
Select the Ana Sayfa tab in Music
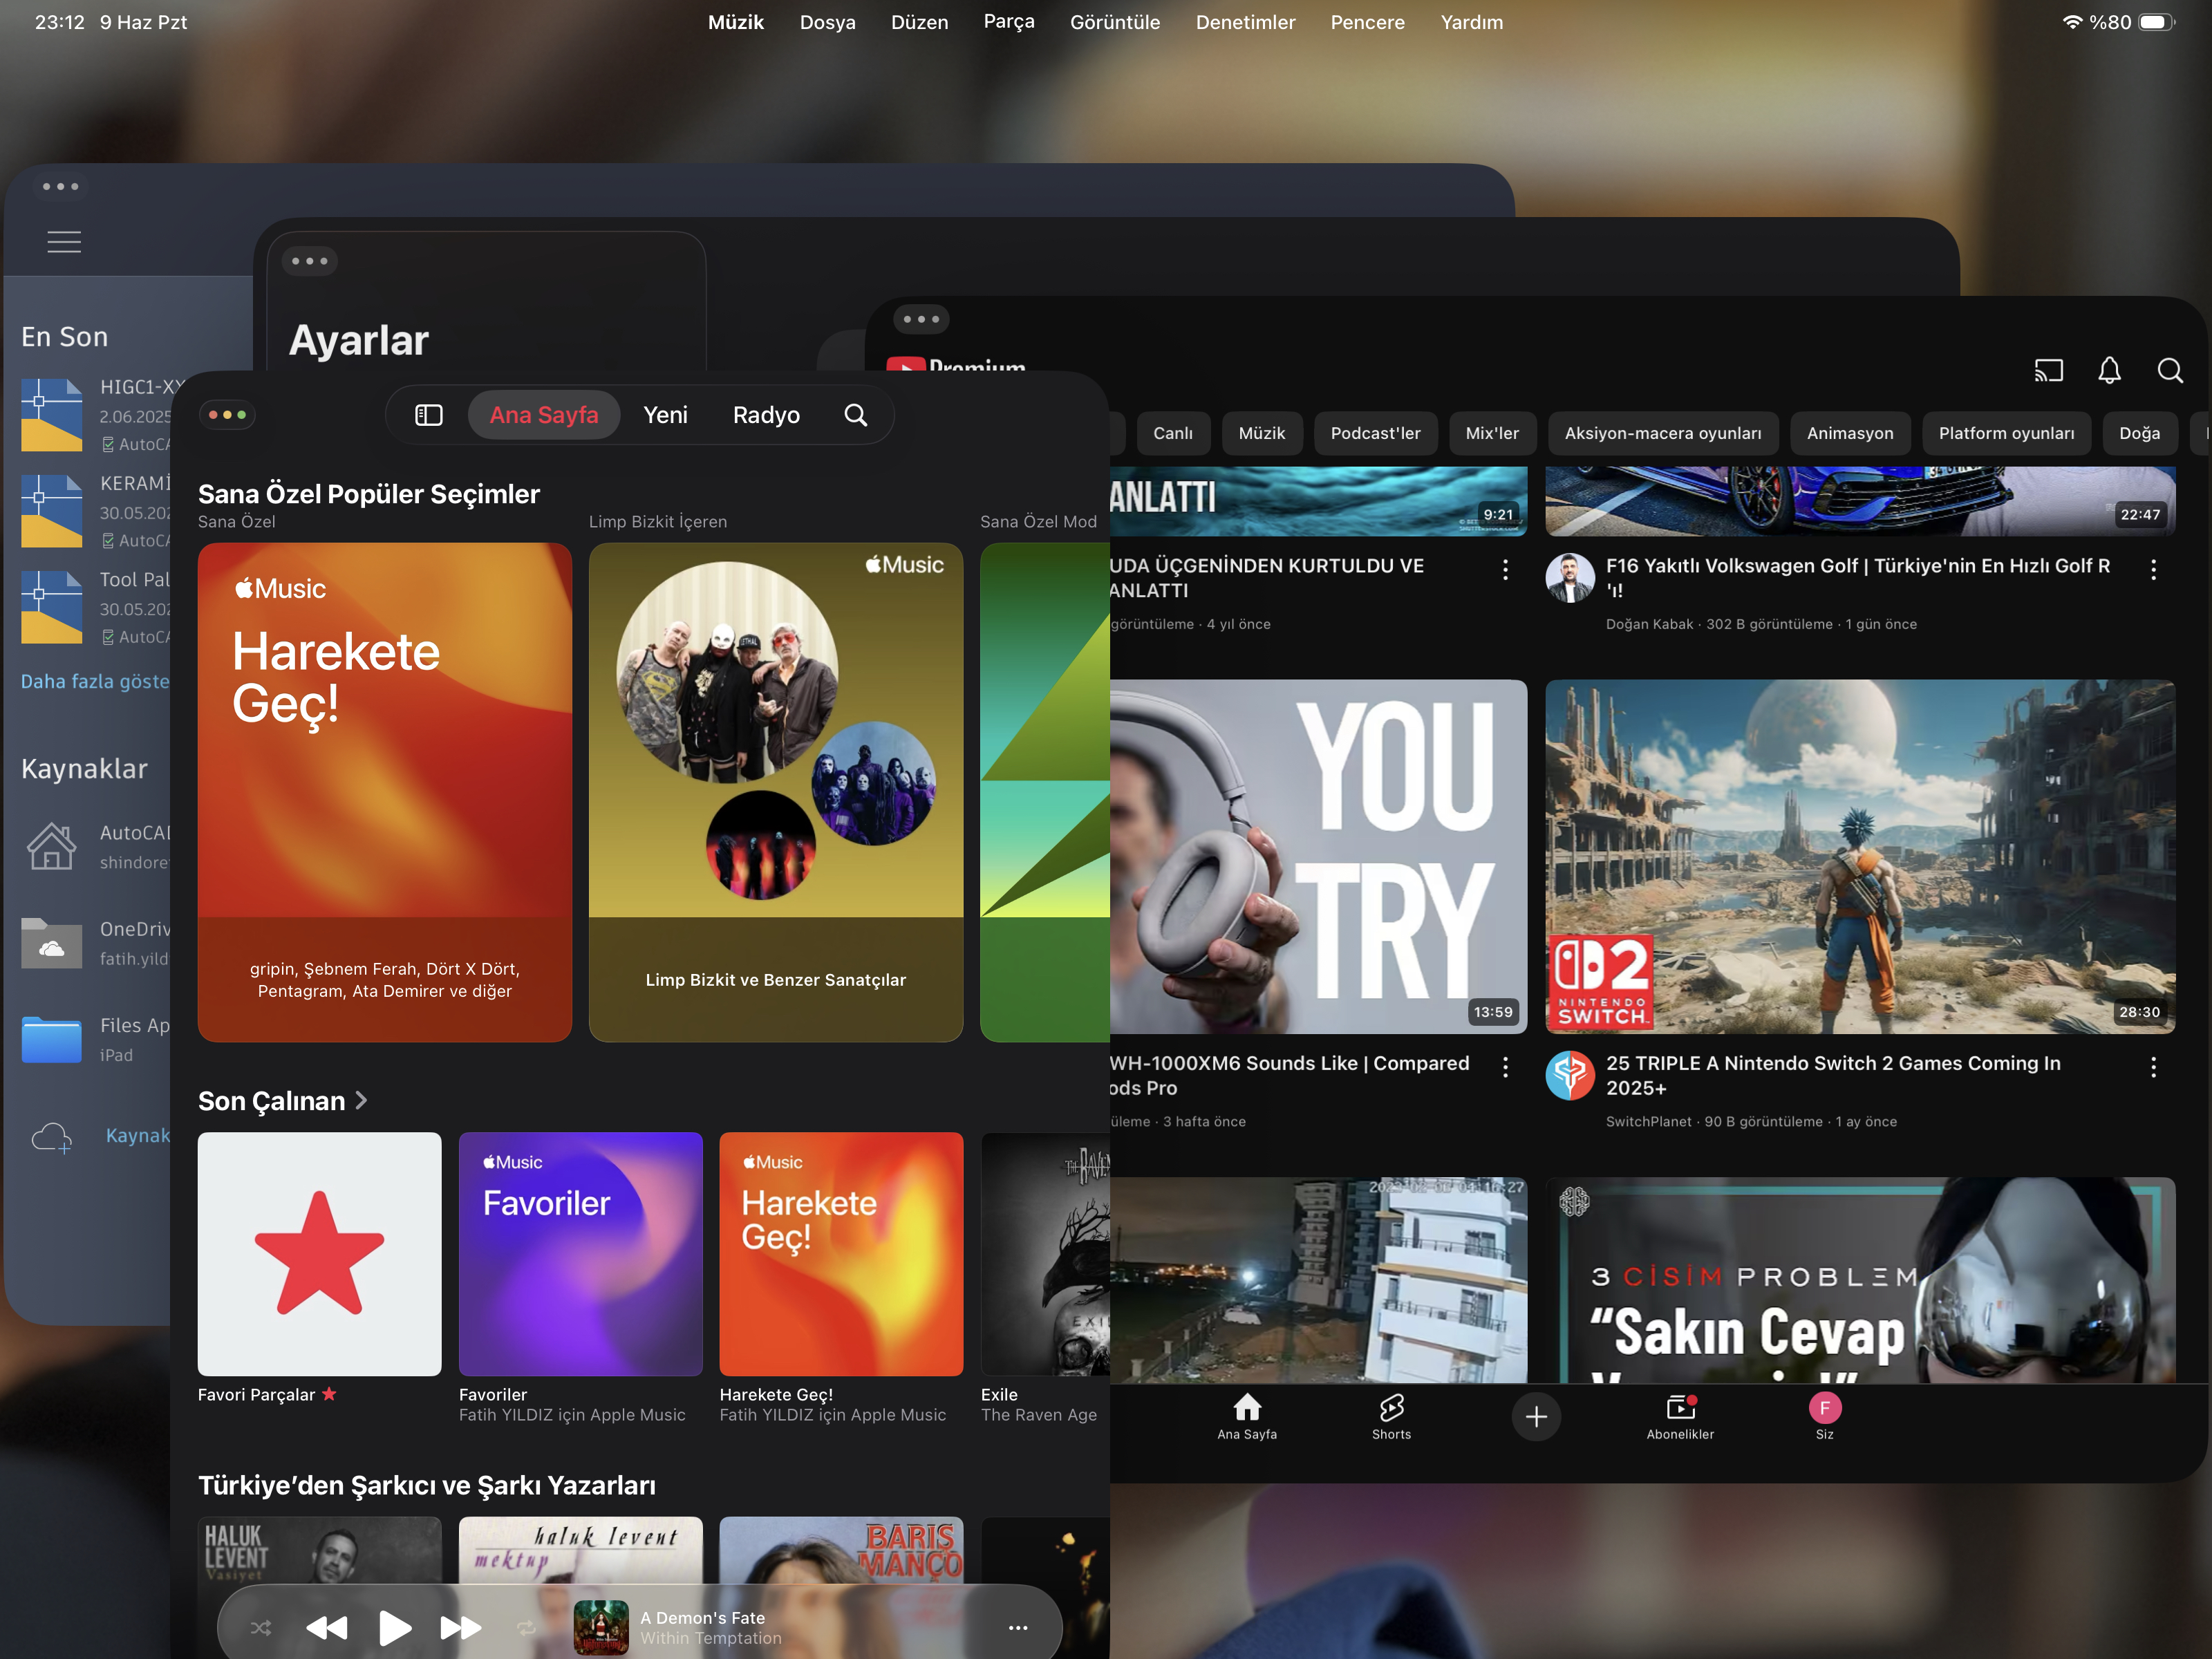point(544,415)
